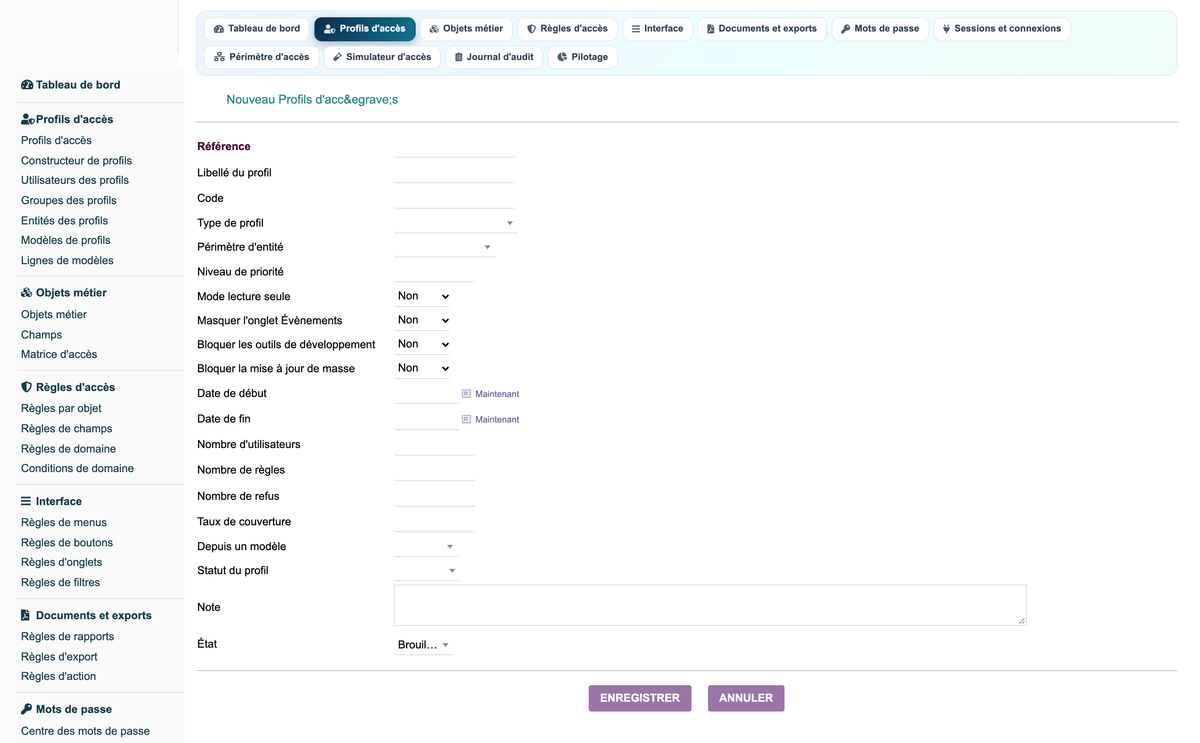Image resolution: width=1200 pixels, height=743 pixels.
Task: Open Centre des mots de passe in sidebar
Action: click(x=85, y=731)
